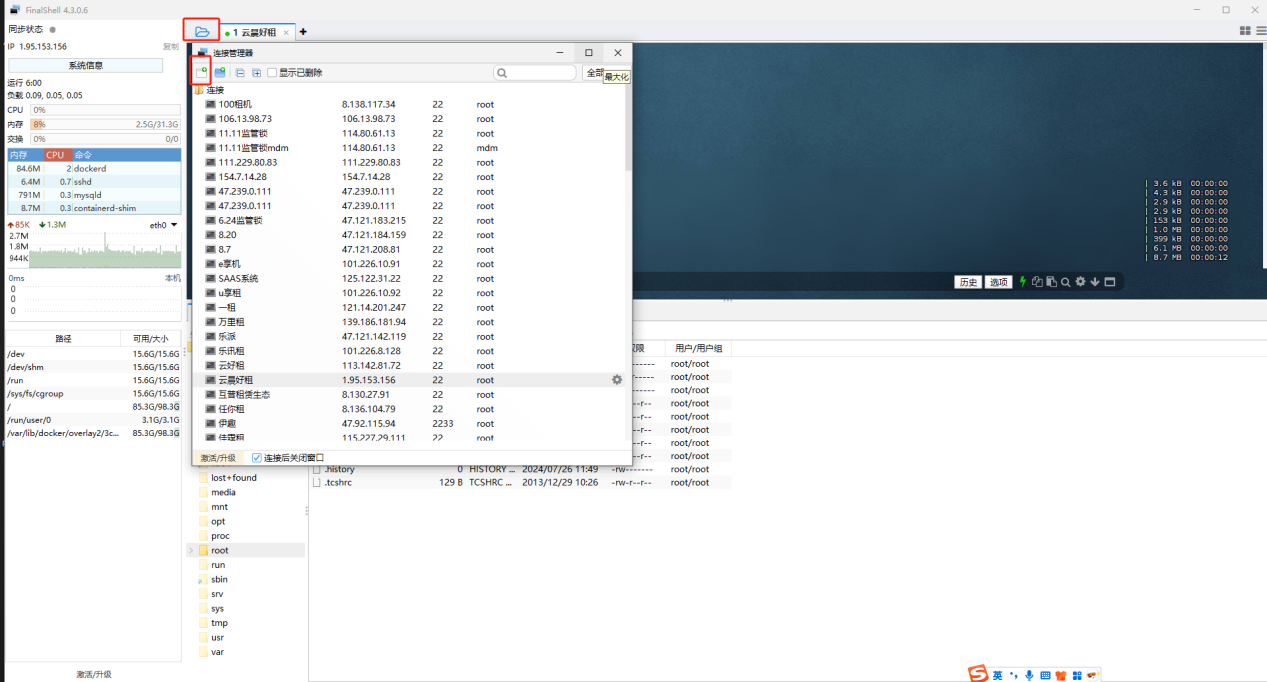Click server icon of 100租机 row

click(210, 104)
